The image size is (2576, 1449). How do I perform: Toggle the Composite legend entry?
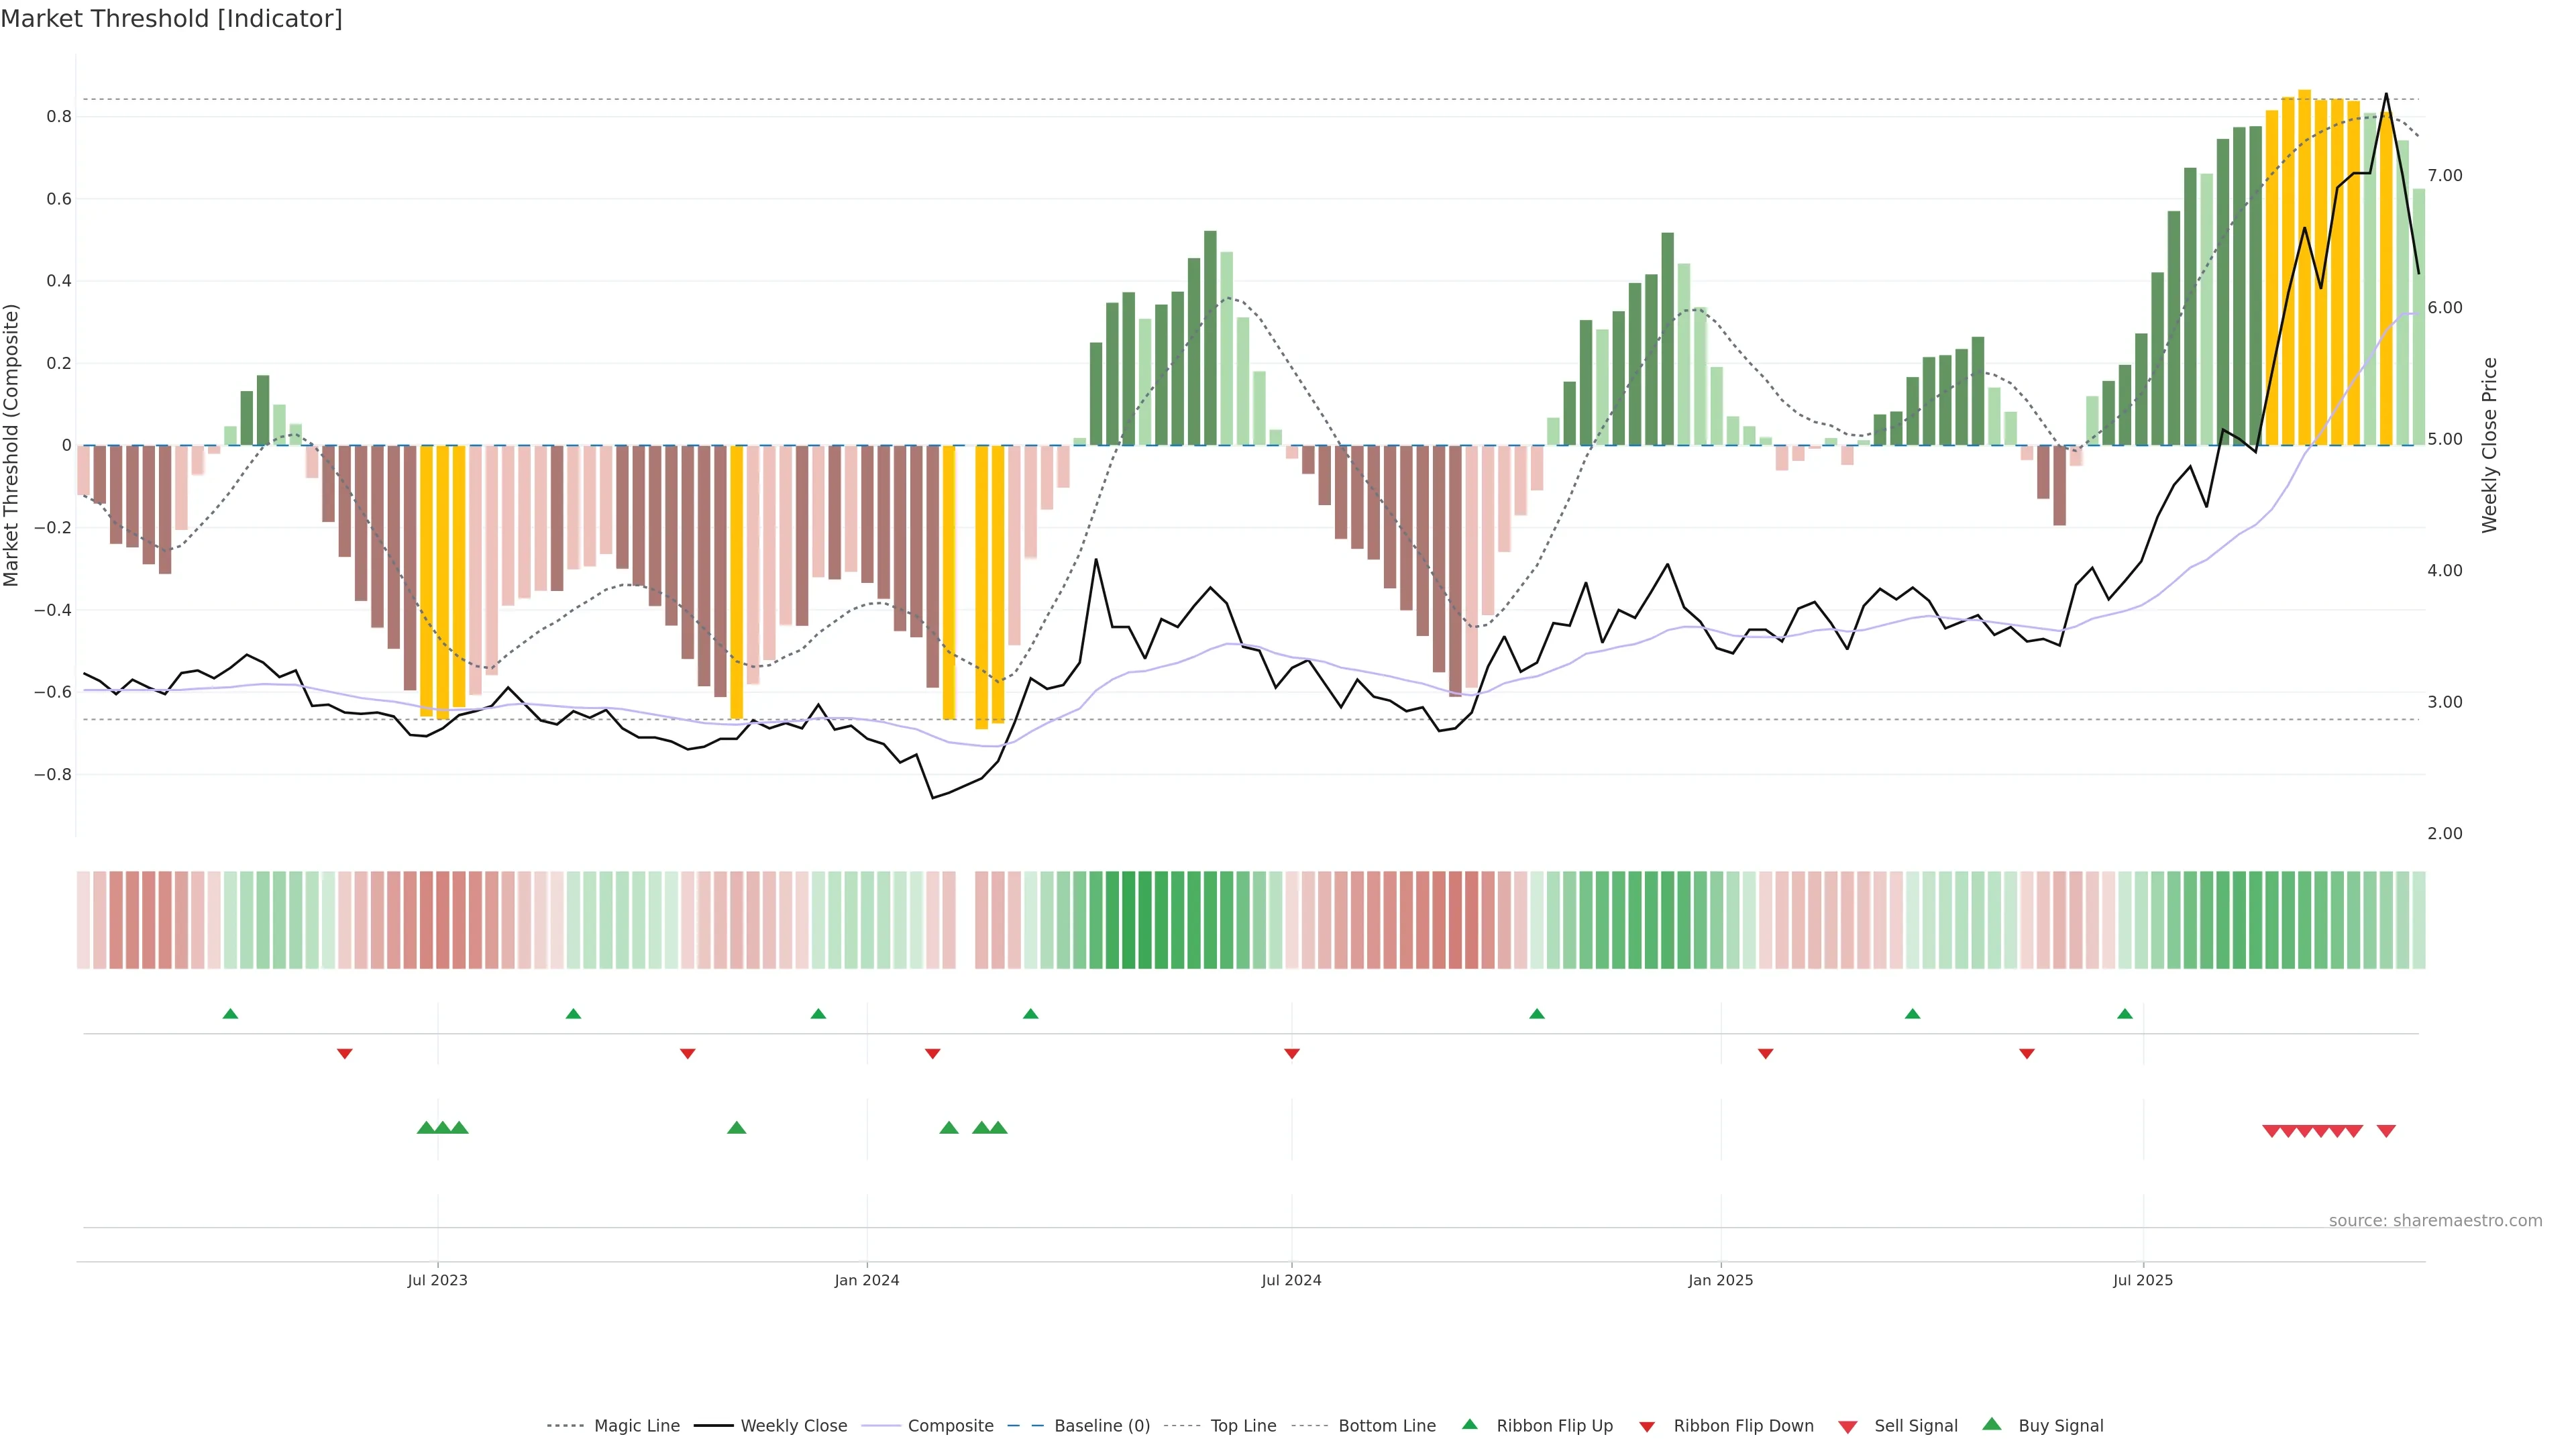[x=950, y=1426]
